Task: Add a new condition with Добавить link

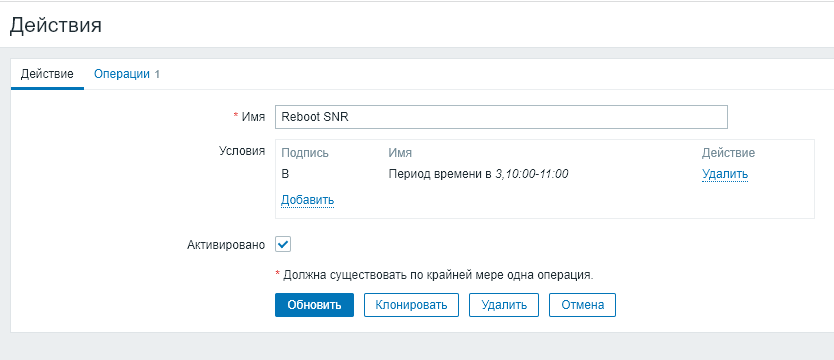Action: [x=307, y=200]
